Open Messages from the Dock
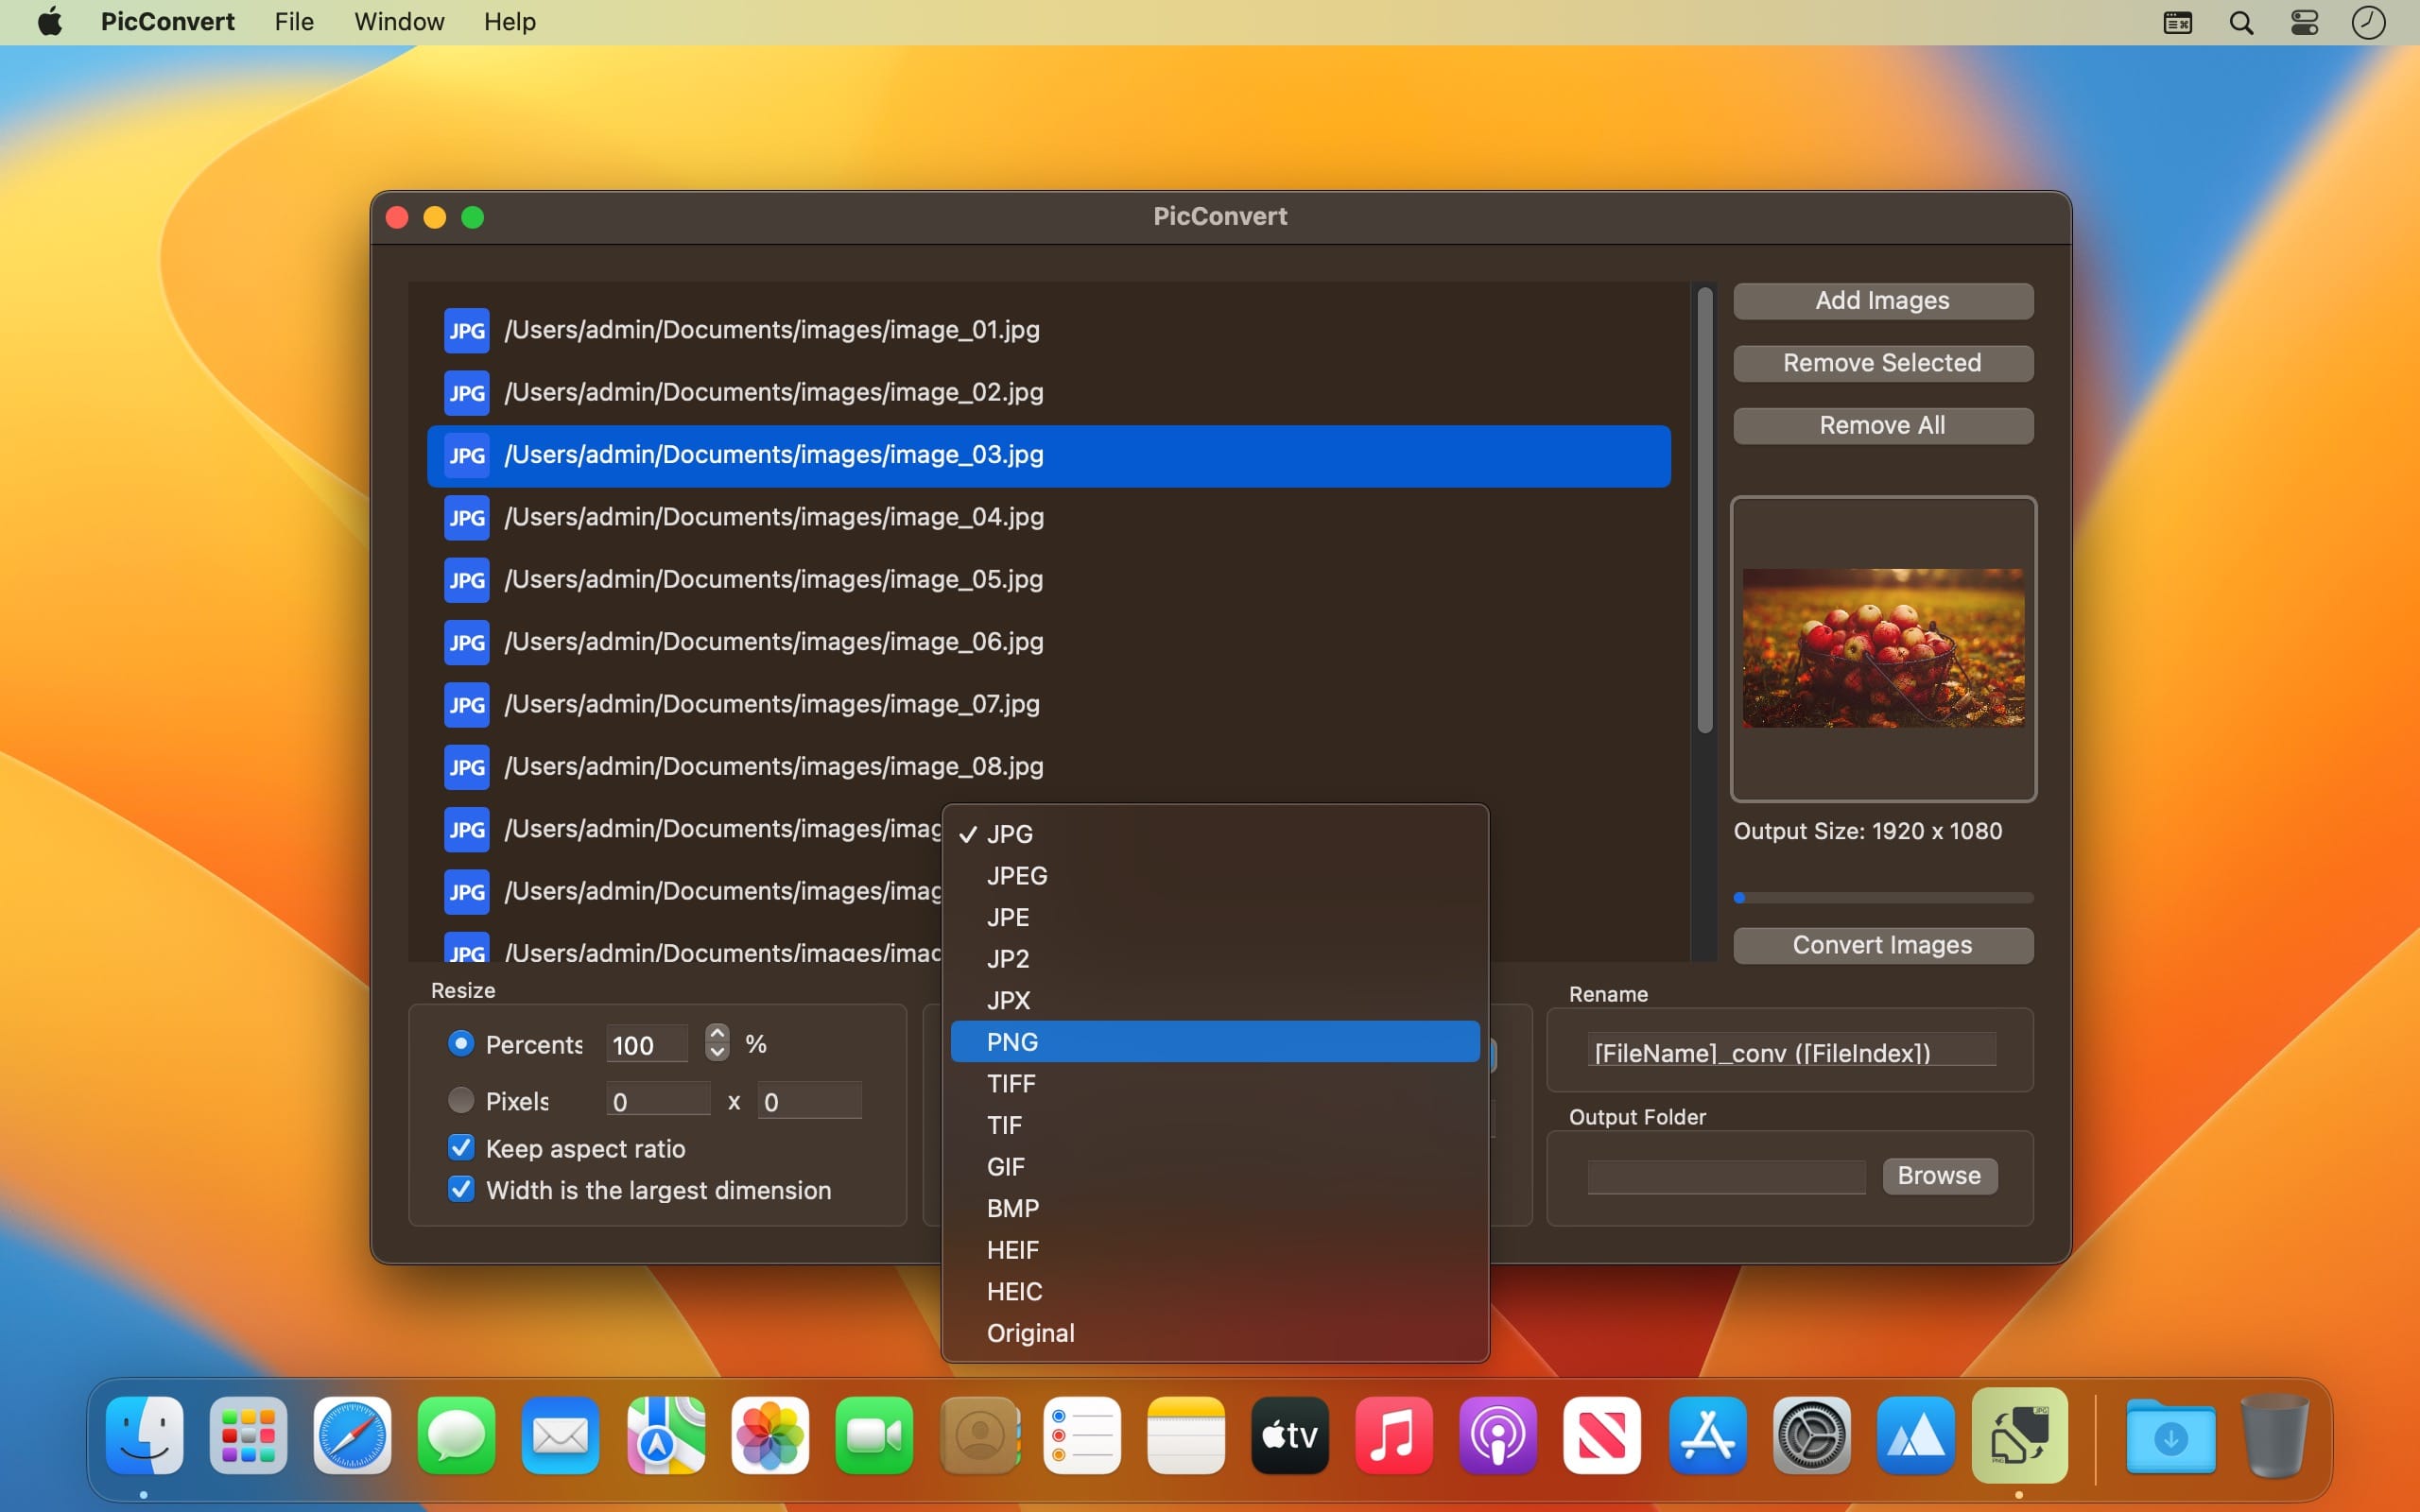The image size is (2420, 1512). coord(456,1435)
